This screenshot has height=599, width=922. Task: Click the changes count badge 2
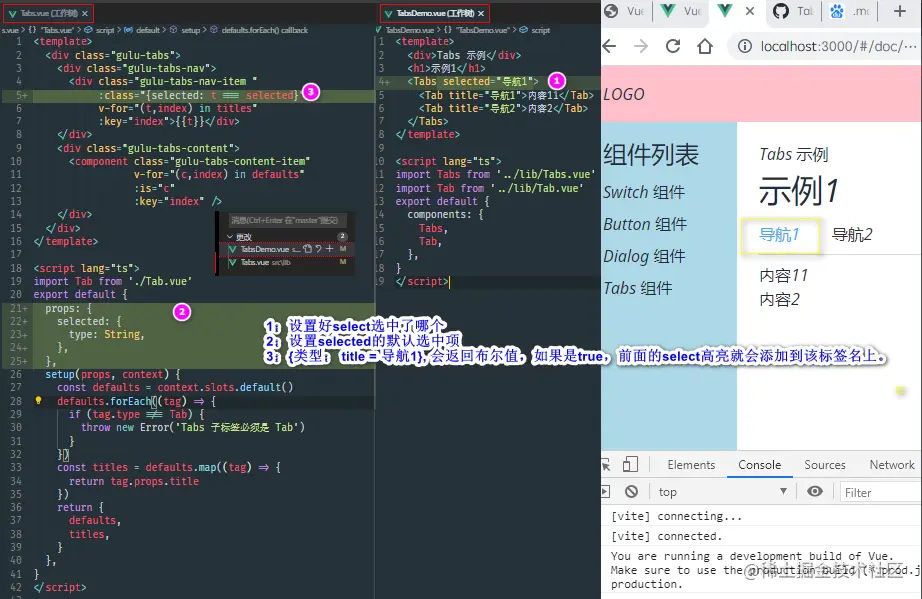point(342,236)
